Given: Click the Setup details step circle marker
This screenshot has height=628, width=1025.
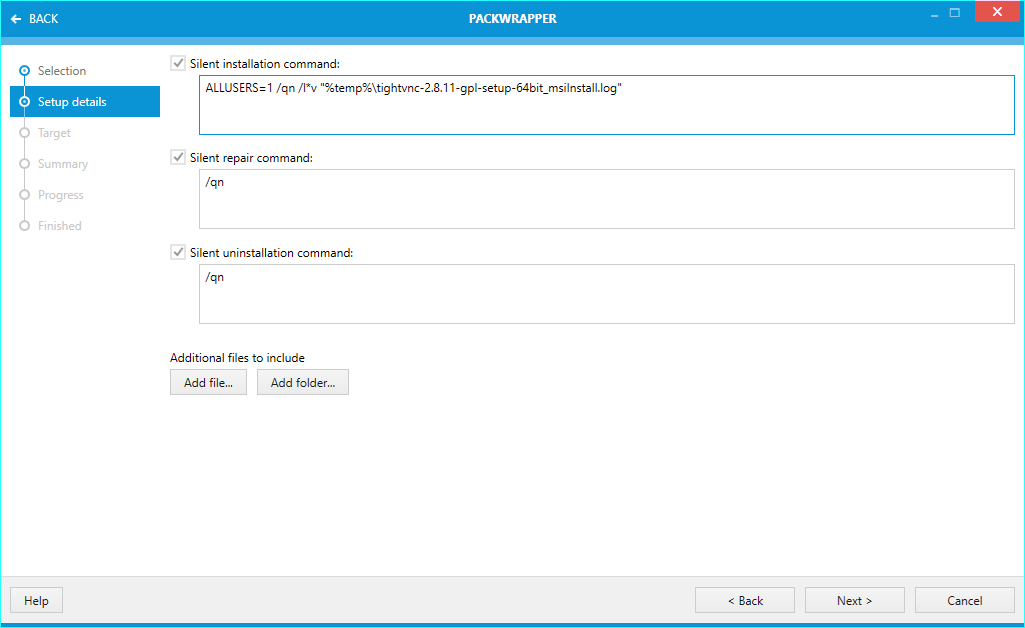Looking at the screenshot, I should pos(25,102).
